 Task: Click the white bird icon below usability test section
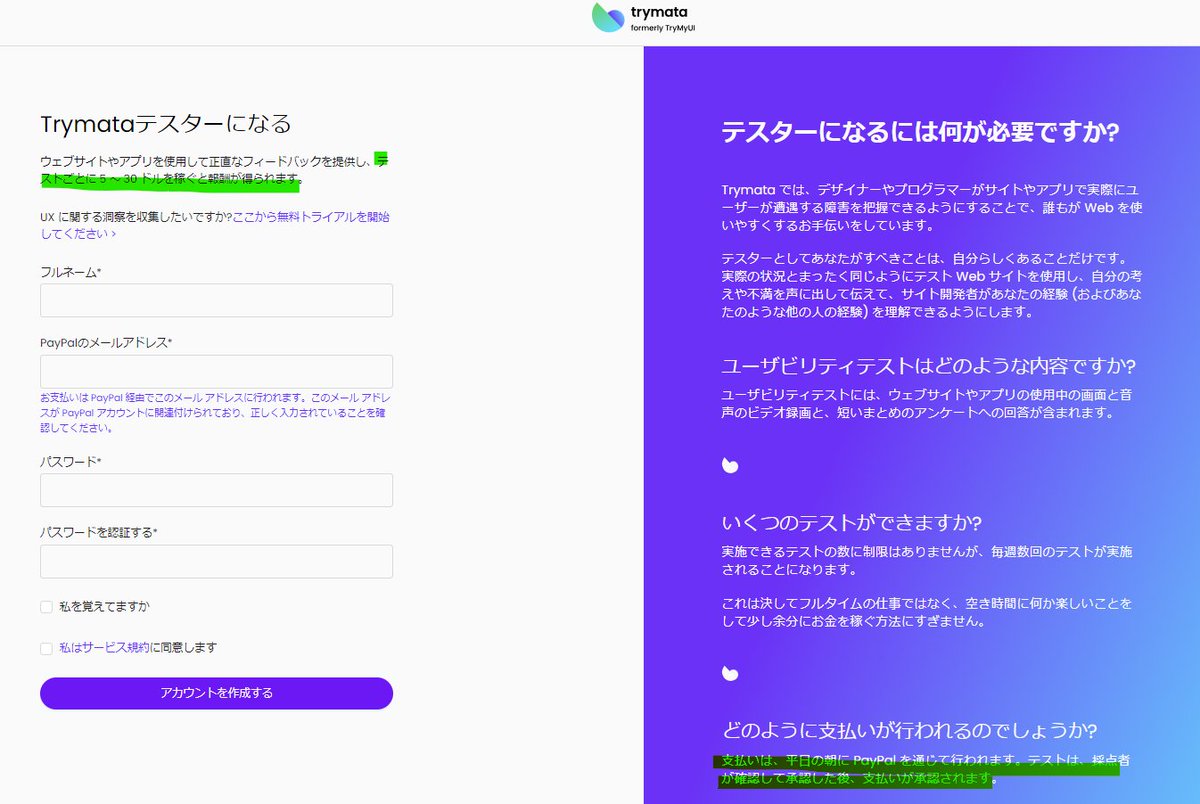click(729, 465)
